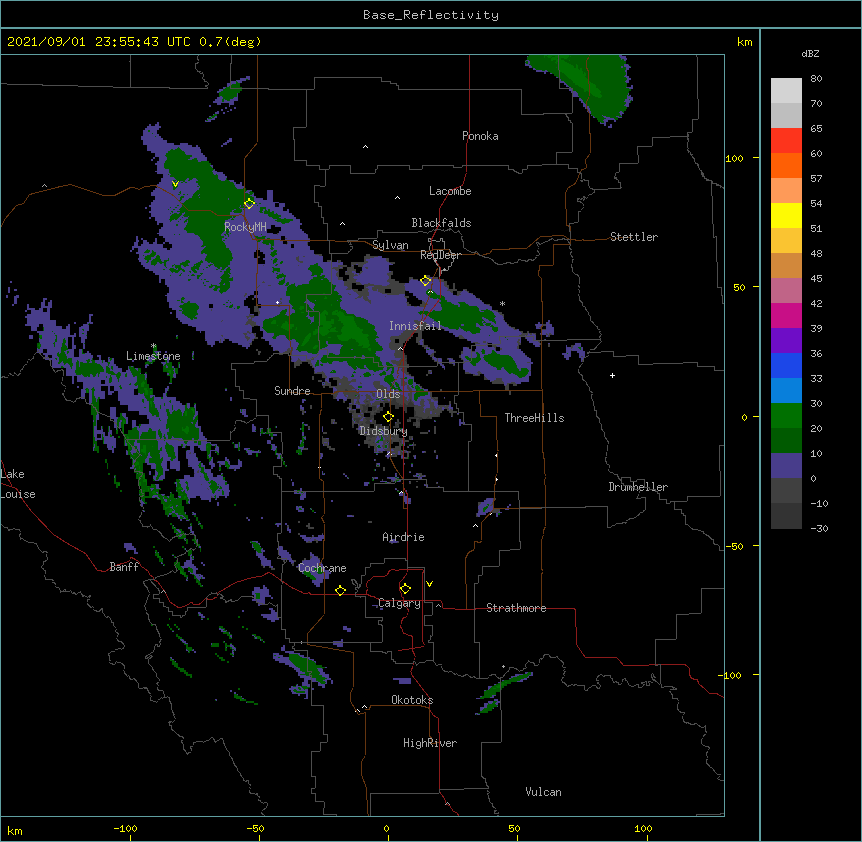Select the purple swatch between 39 and 36 dBZ
This screenshot has width=862, height=842.
coord(786,341)
